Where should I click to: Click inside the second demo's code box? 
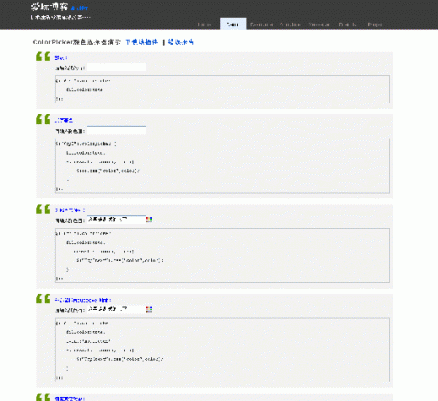222,166
